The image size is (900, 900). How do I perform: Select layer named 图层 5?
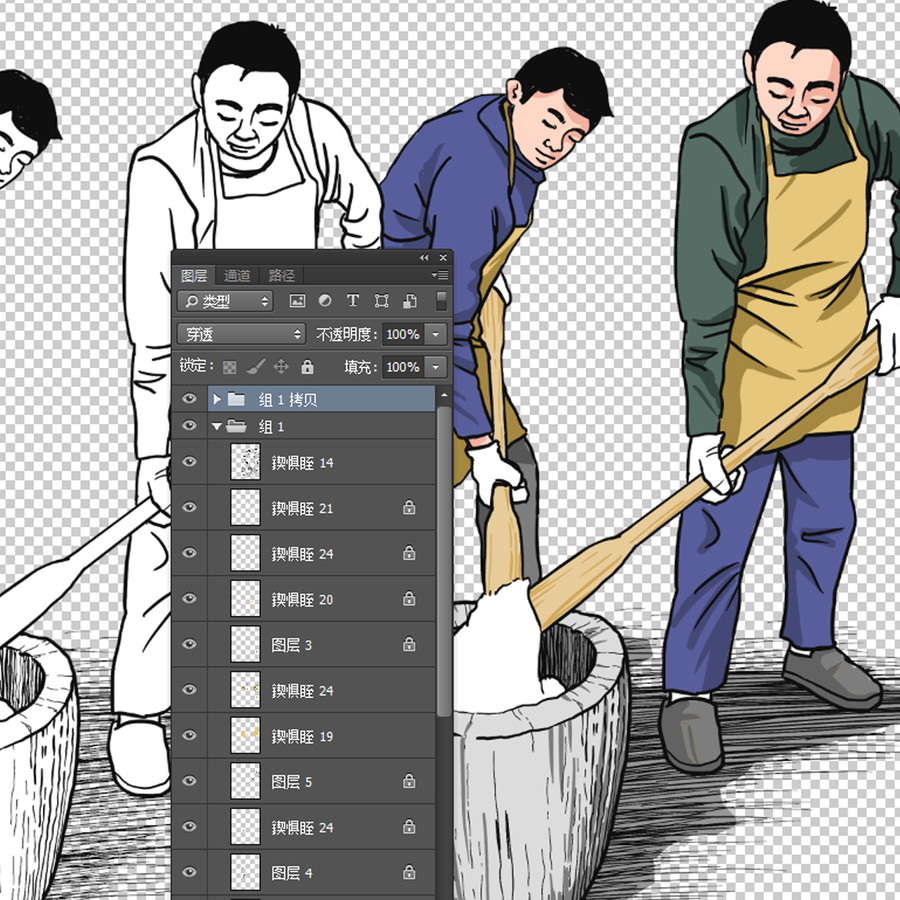pyautogui.click(x=291, y=782)
